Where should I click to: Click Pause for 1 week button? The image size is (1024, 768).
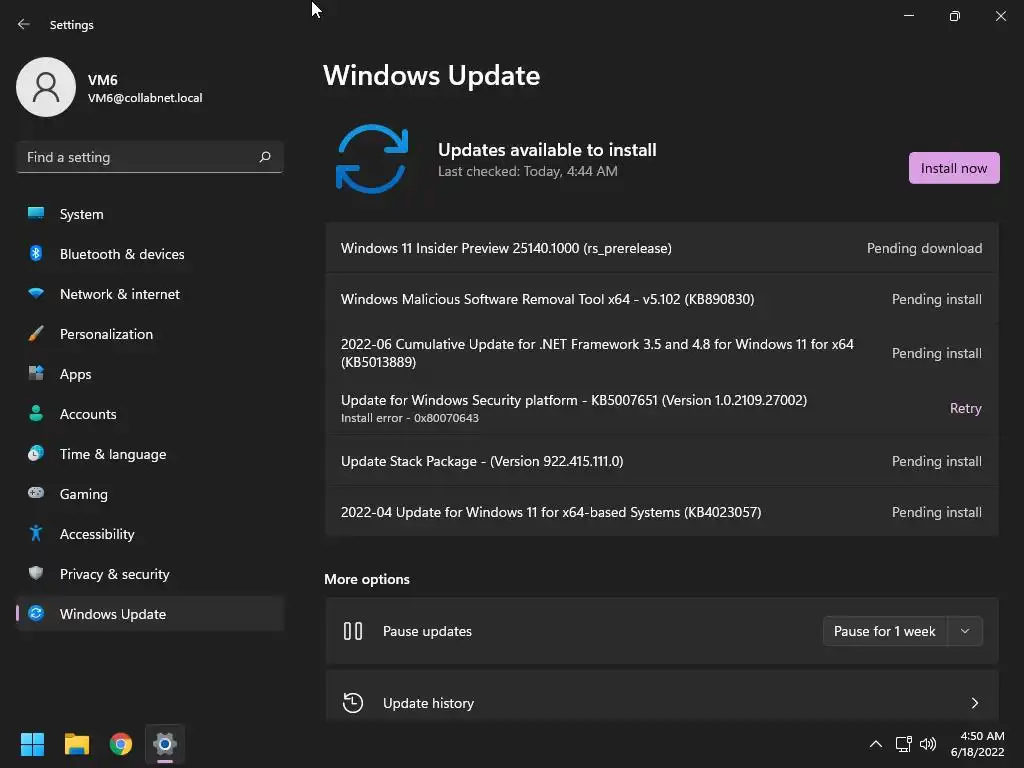(884, 631)
